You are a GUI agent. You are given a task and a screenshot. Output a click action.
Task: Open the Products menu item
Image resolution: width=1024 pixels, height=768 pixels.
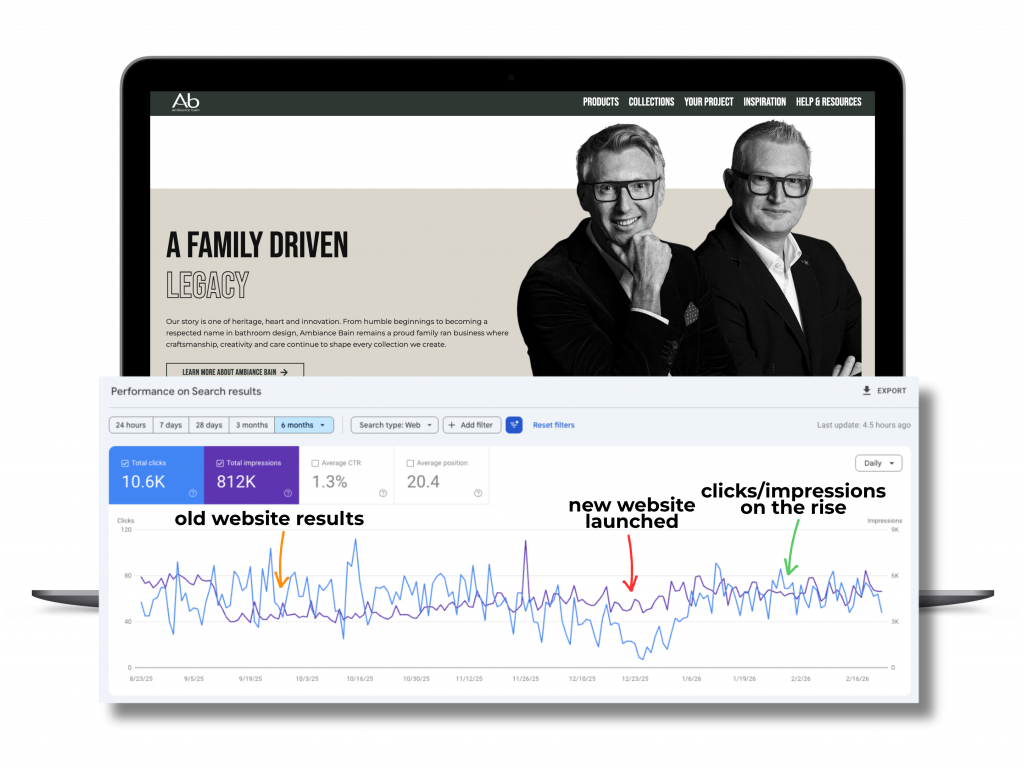pos(600,102)
